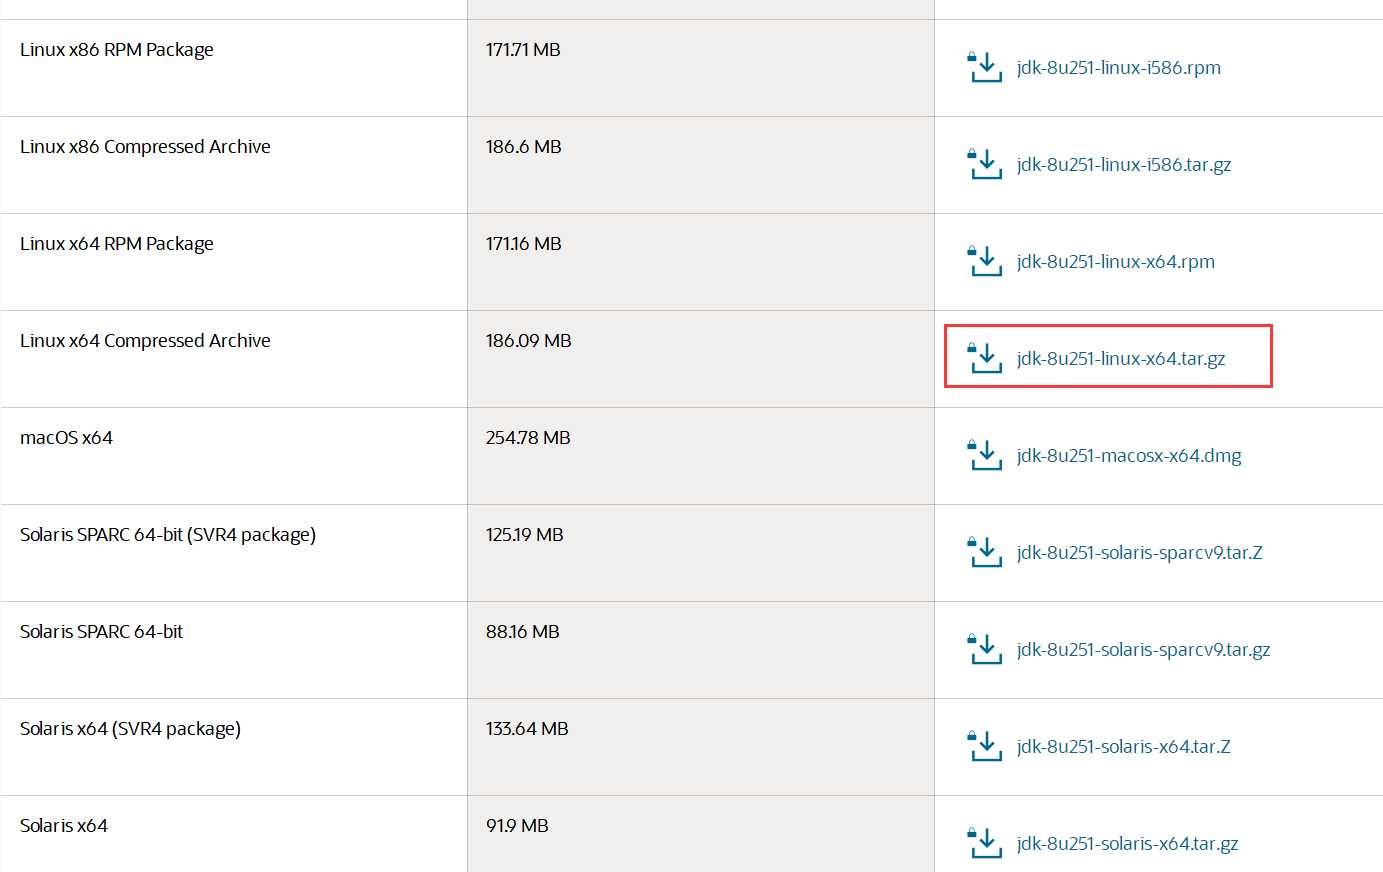Image resolution: width=1383 pixels, height=872 pixels.
Task: Click the 171.16 MB file size
Action: point(524,244)
